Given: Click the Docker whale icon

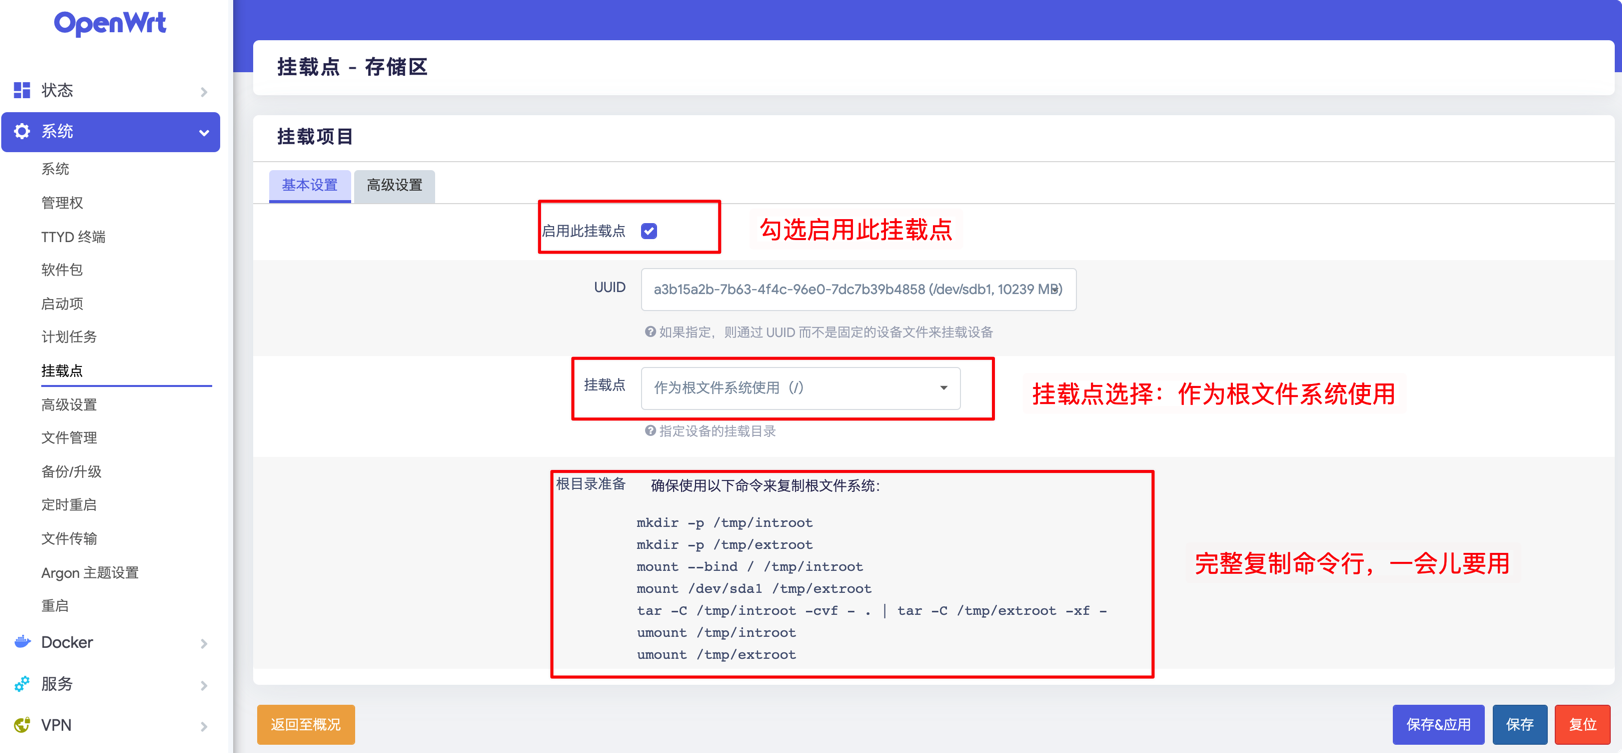Looking at the screenshot, I should [x=22, y=642].
